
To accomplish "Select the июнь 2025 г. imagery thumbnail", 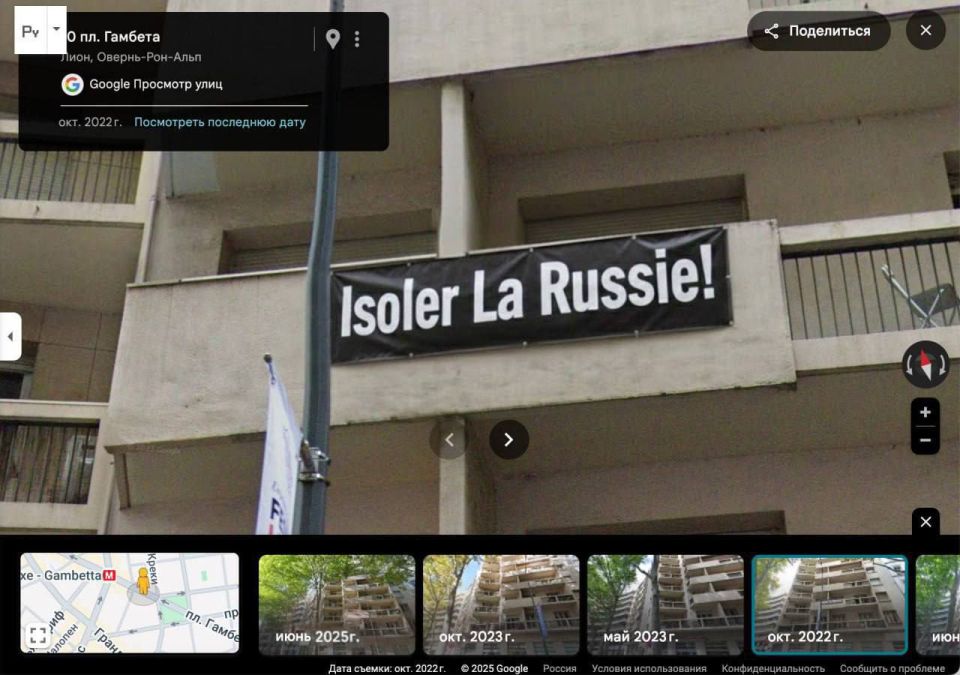I will [336, 604].
